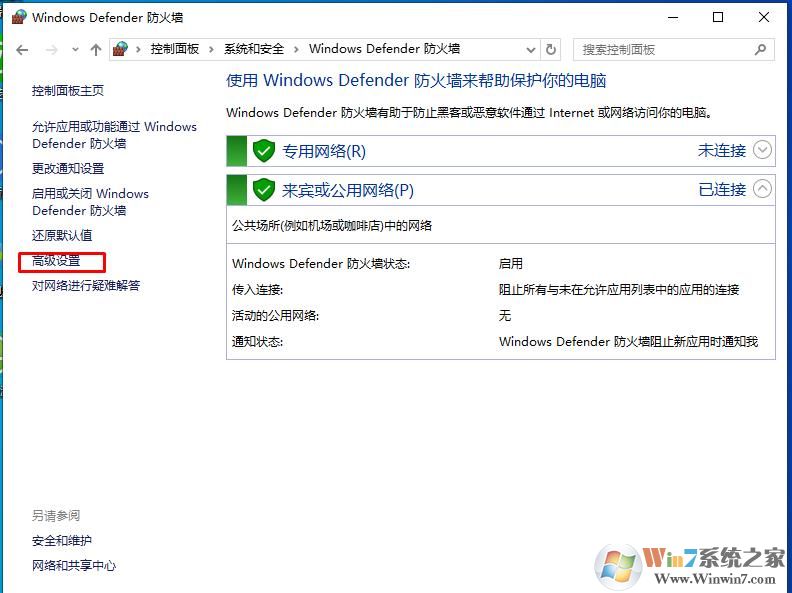Select the 系统和安全 breadcrumb
Image resolution: width=792 pixels, height=593 pixels.
pyautogui.click(x=254, y=49)
